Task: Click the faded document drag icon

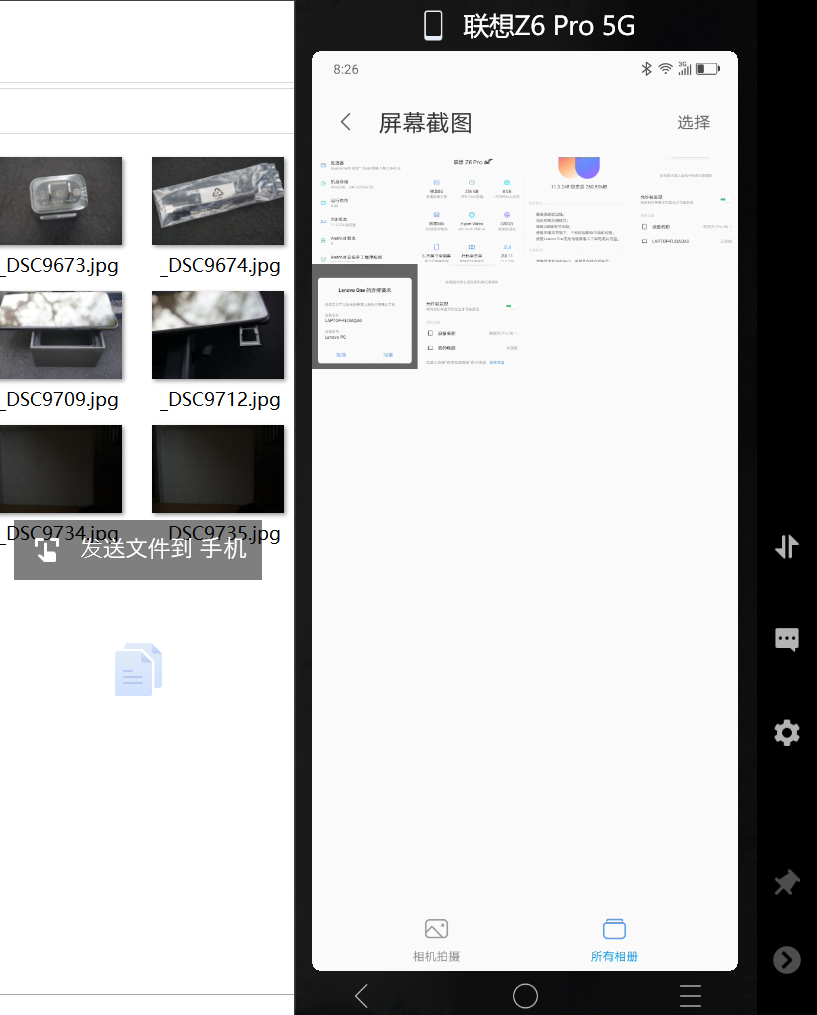Action: (x=139, y=669)
